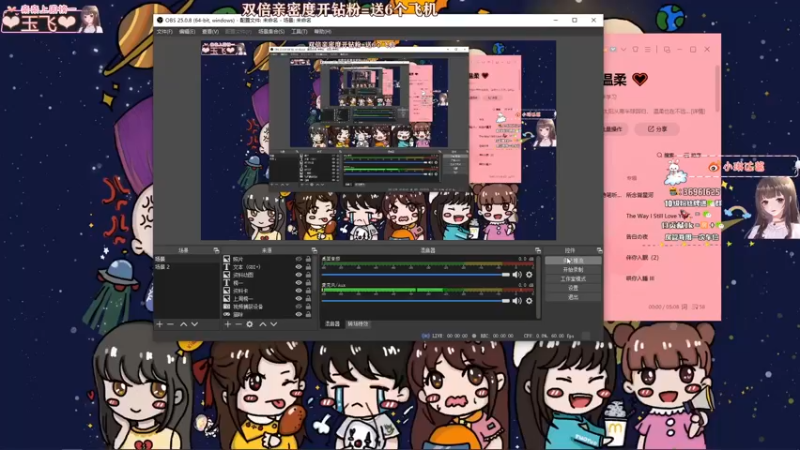Open the 帮助(H) menu
This screenshot has width=800, height=450.
[x=322, y=32]
